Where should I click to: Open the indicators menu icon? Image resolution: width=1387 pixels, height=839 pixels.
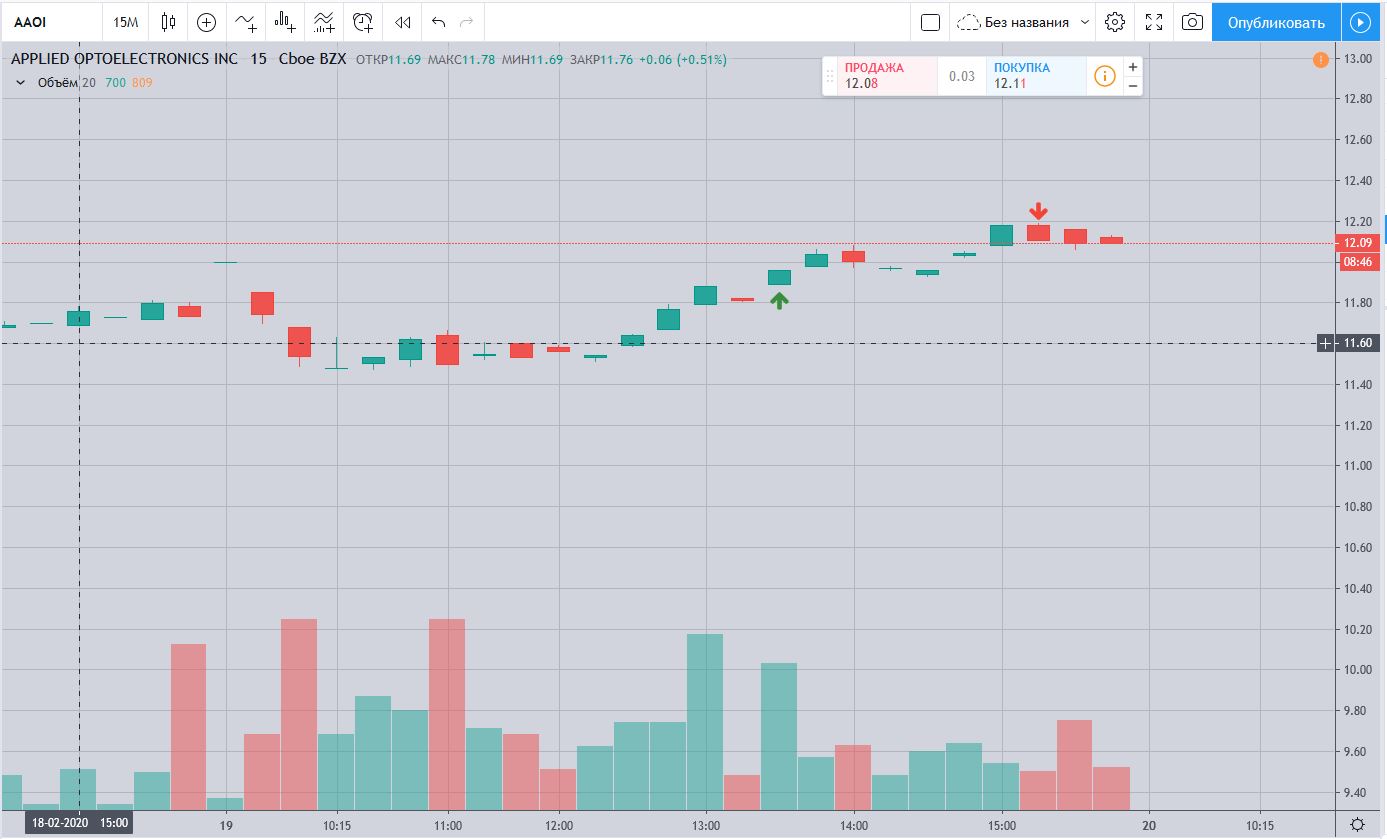(x=245, y=22)
